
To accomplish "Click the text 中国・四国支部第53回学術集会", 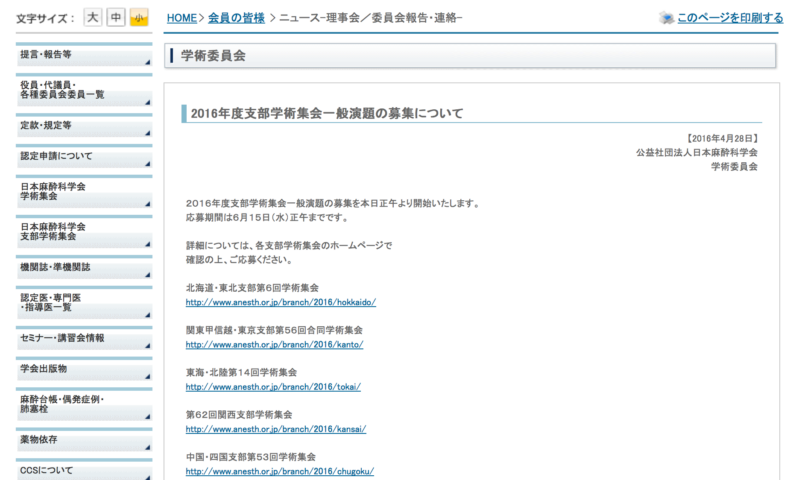I will 251,457.
